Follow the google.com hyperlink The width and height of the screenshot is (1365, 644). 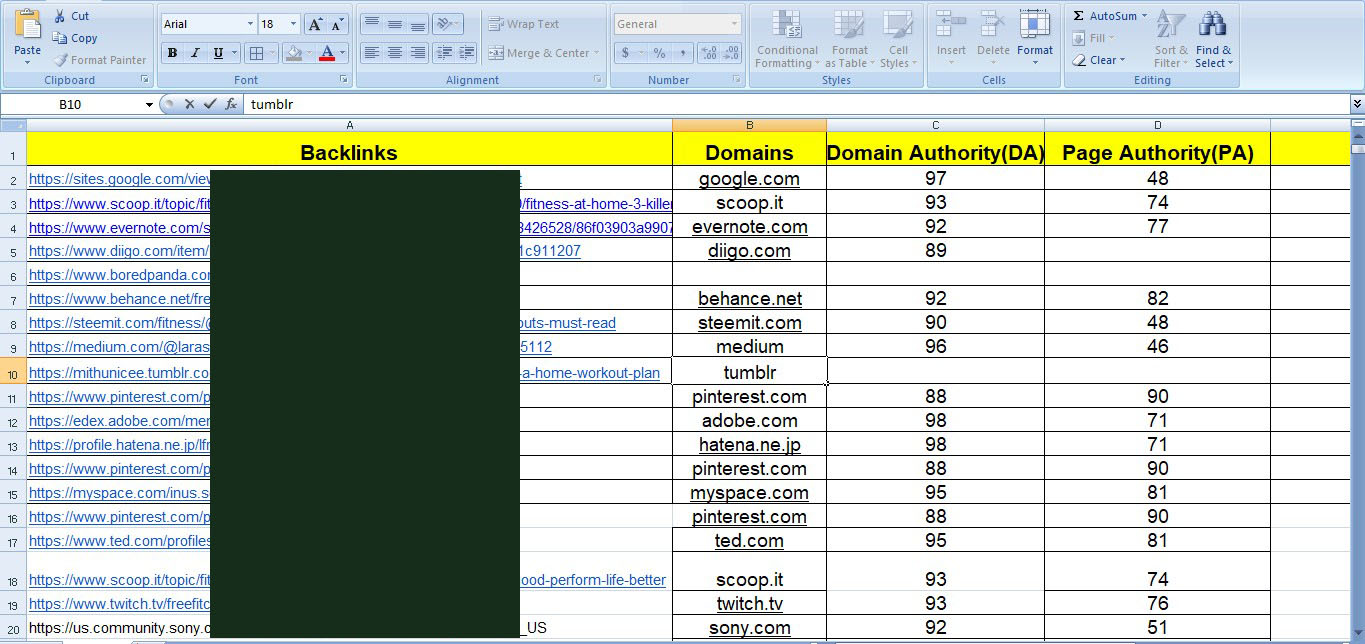(749, 179)
